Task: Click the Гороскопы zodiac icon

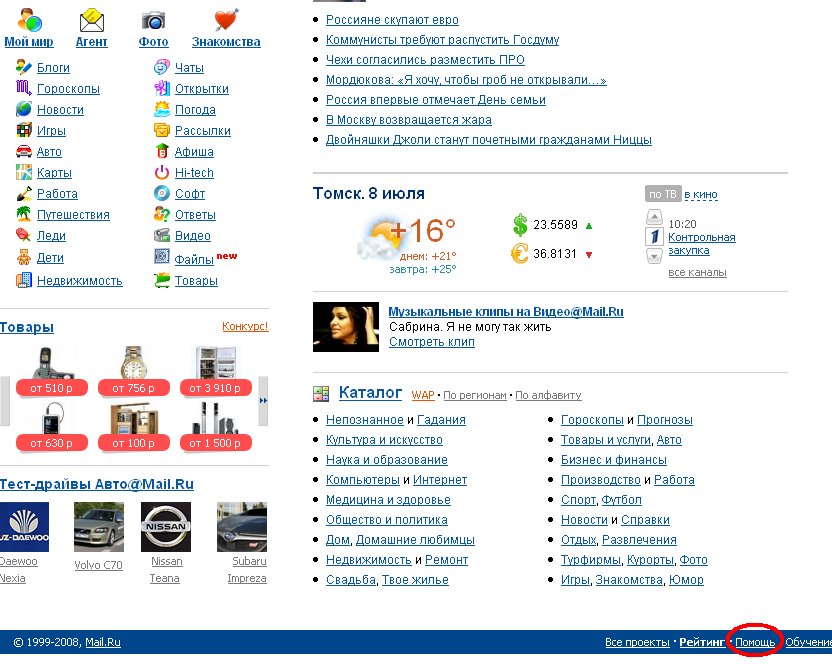Action: tap(24, 88)
